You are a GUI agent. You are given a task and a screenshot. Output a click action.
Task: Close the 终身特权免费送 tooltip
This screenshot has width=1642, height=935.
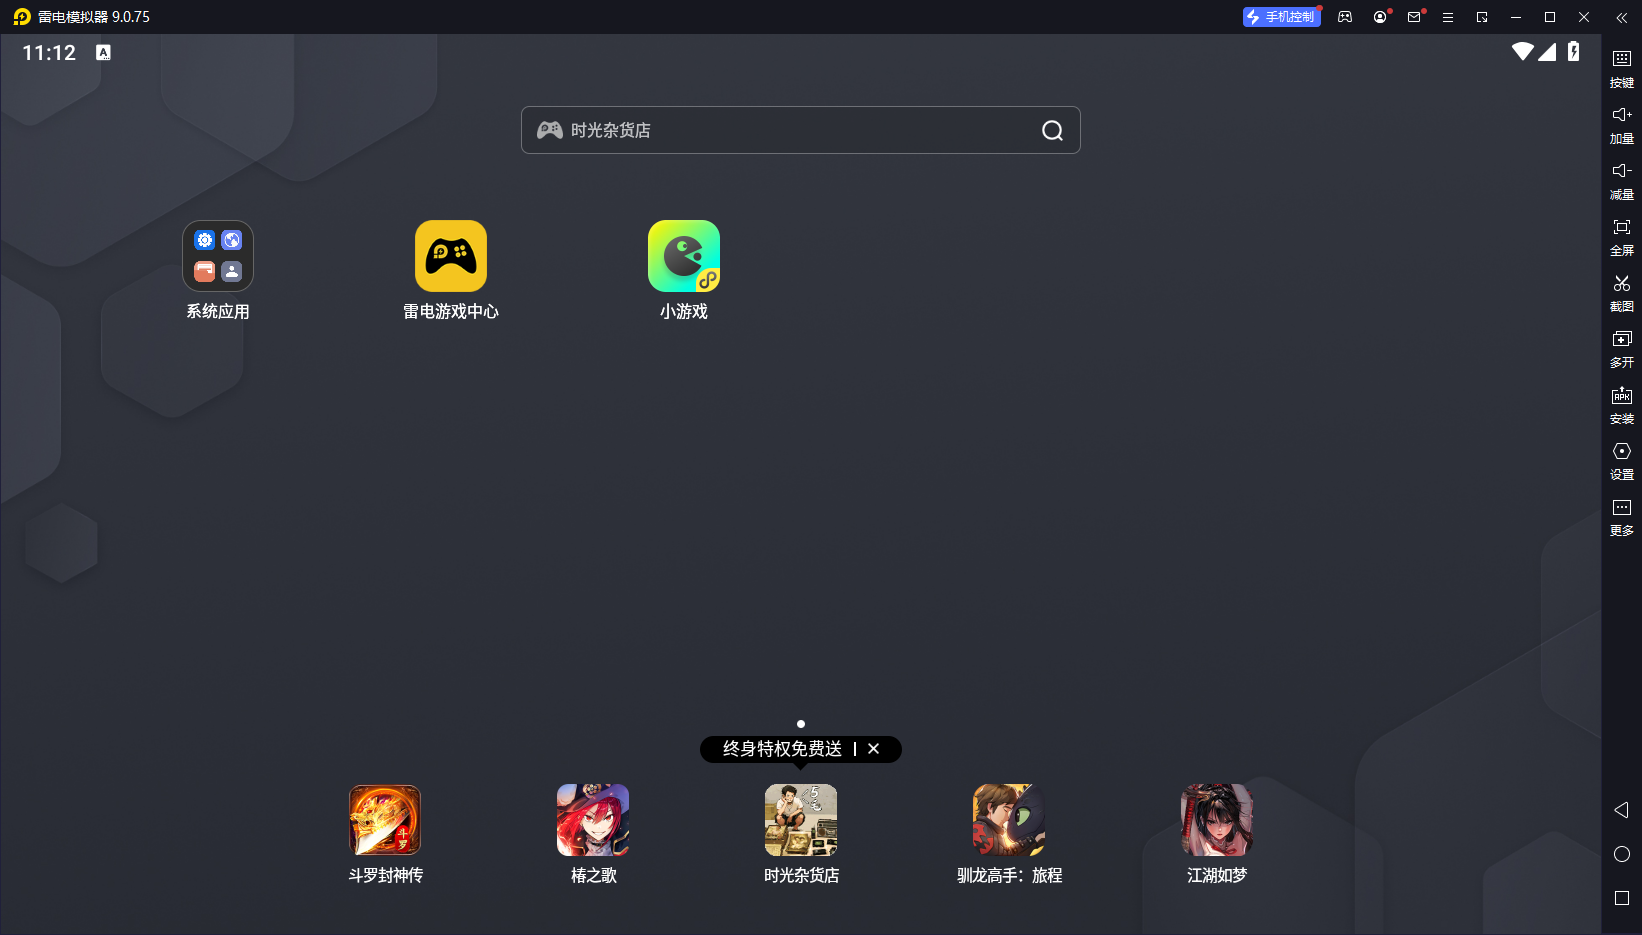(x=874, y=749)
